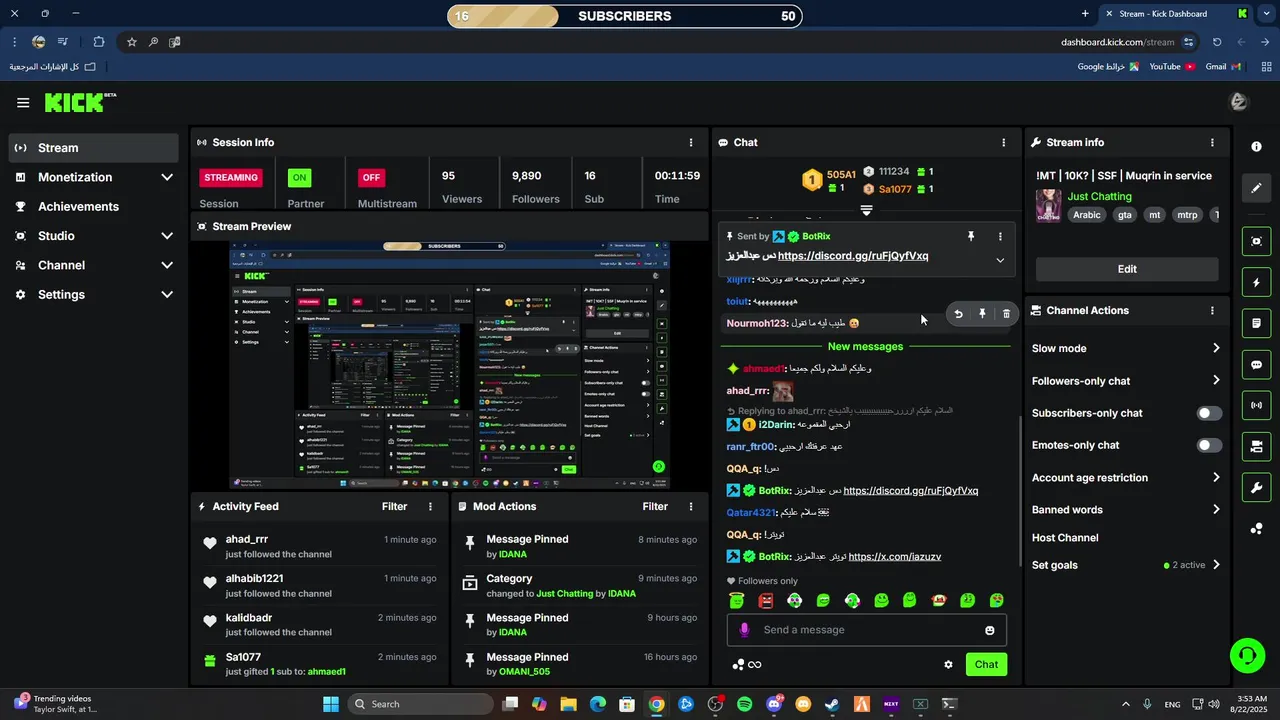1280x720 pixels.
Task: Click the infinity icon below message box
Action: [755, 665]
